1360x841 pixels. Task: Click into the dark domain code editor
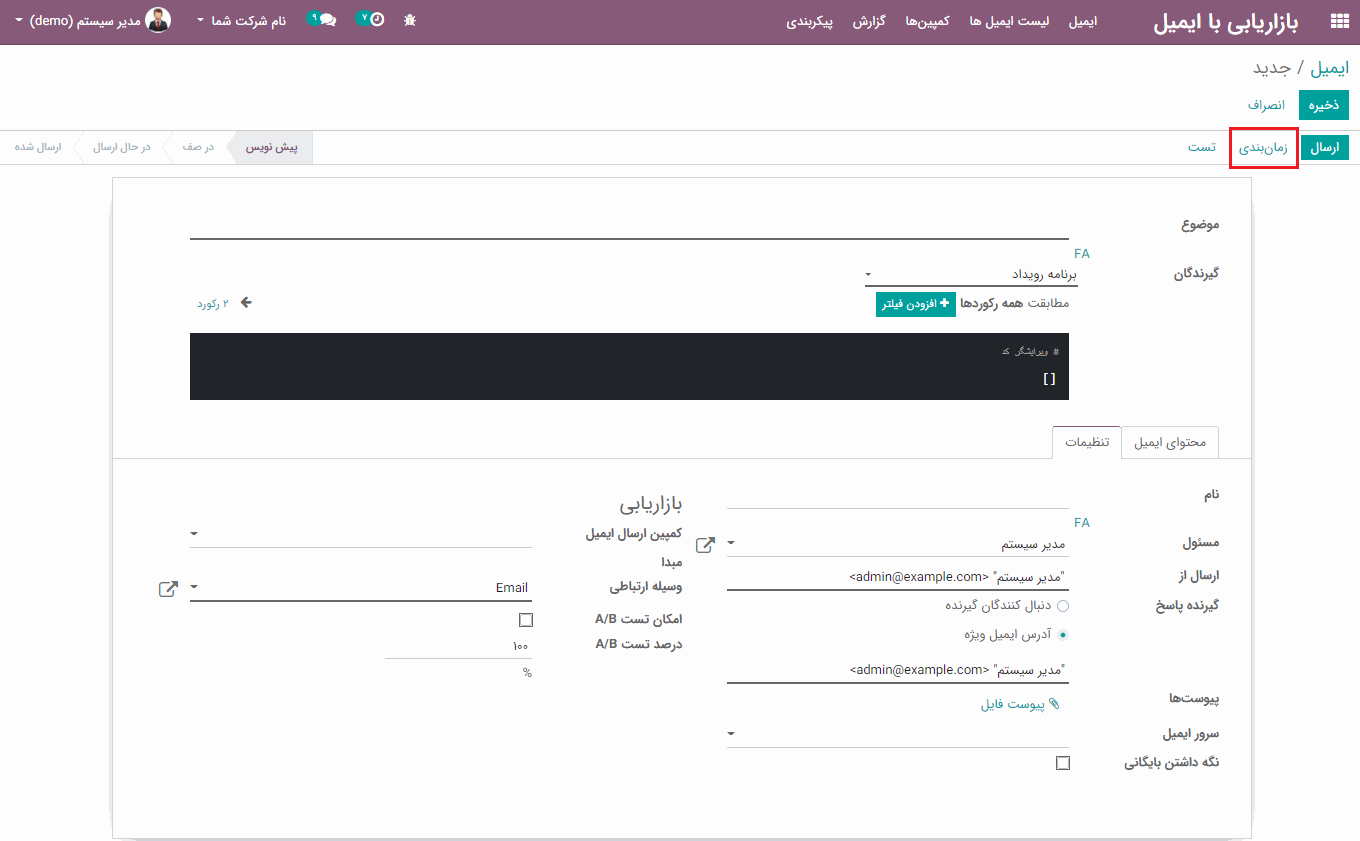coord(629,366)
